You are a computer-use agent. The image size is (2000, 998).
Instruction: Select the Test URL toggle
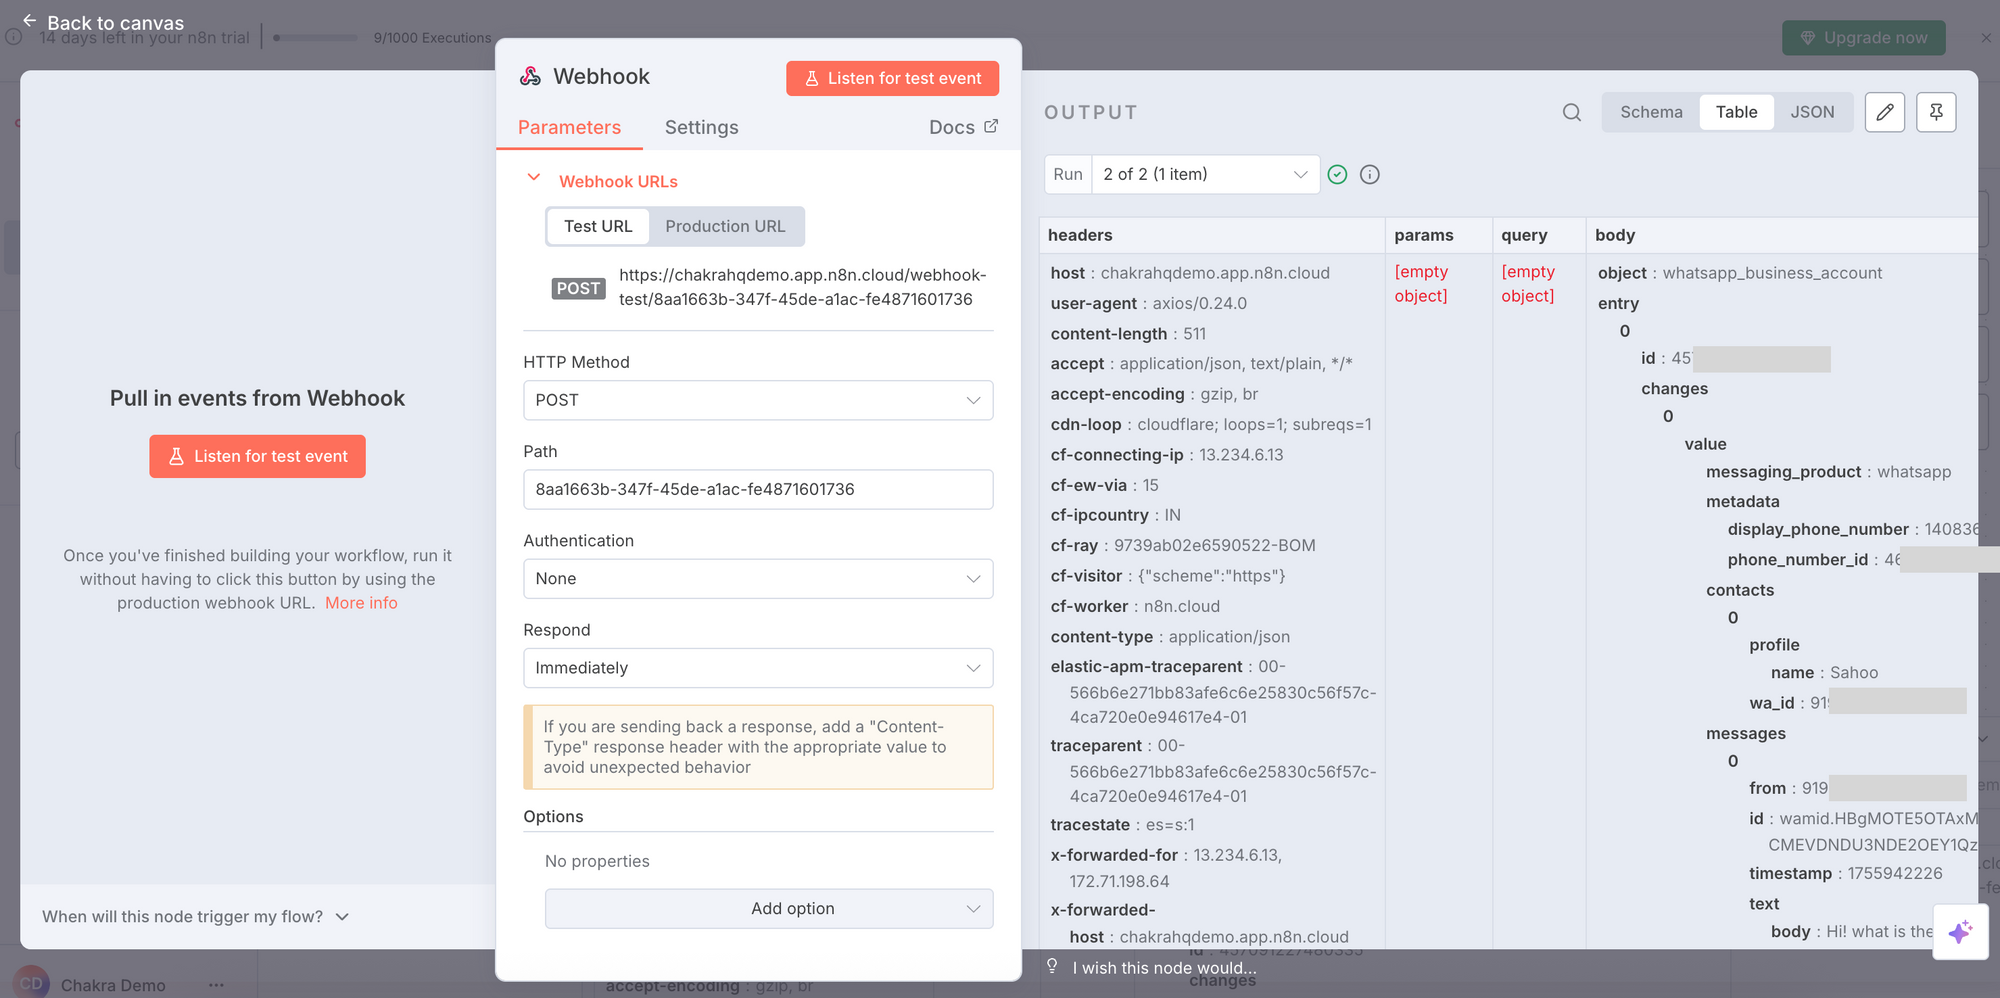[x=598, y=226]
